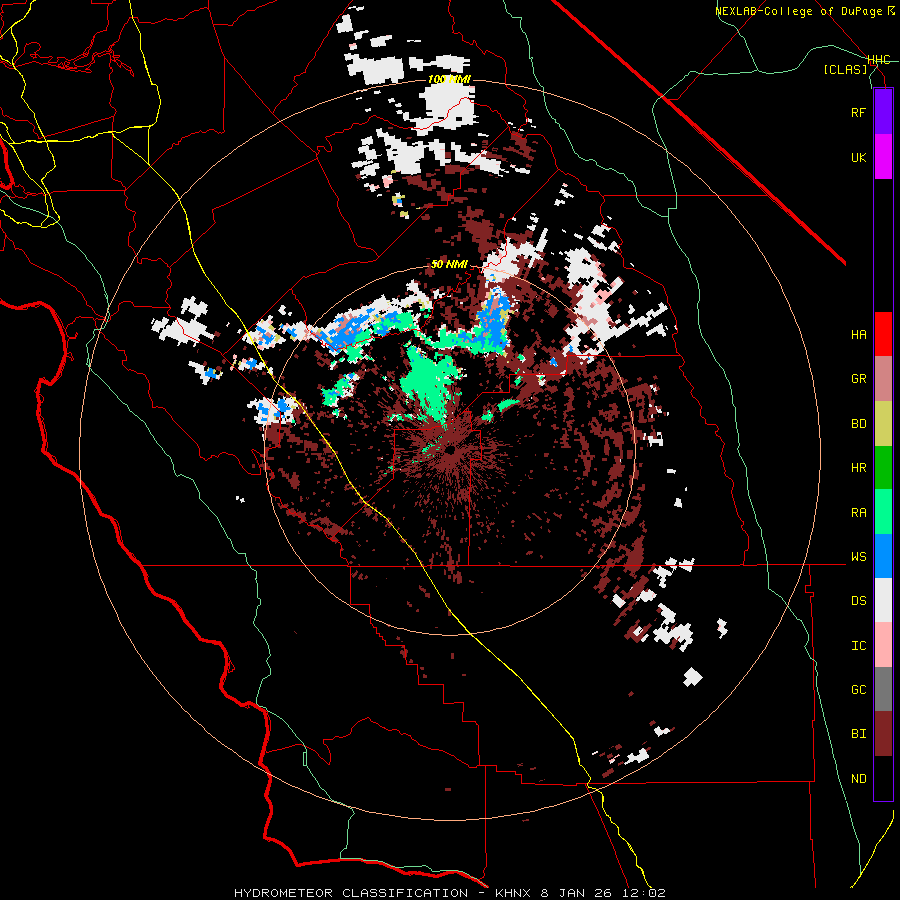
Task: Click the brown BI legend swatch
Action: [883, 734]
